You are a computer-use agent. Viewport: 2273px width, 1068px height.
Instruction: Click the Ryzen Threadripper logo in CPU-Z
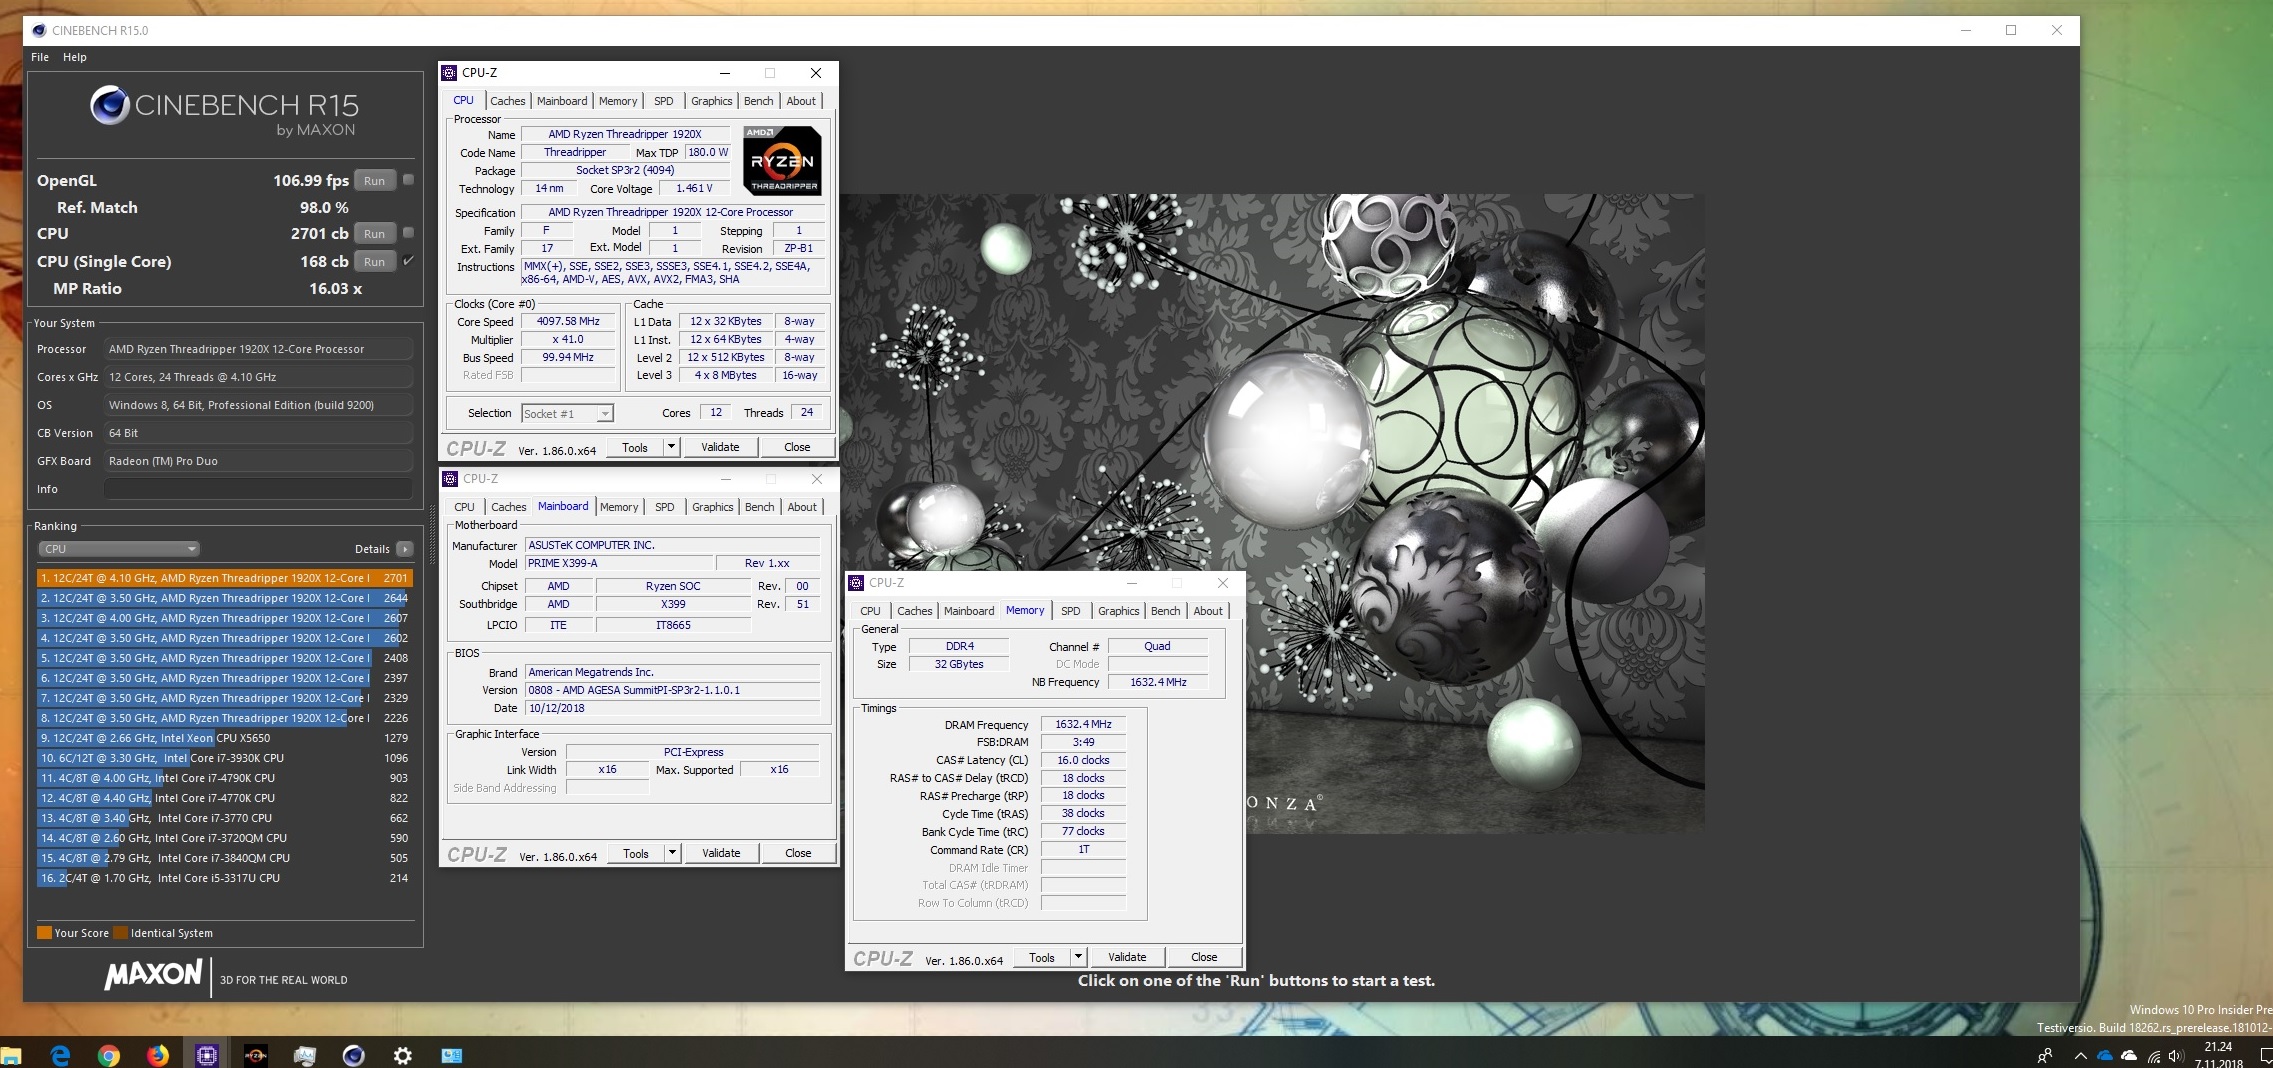[x=782, y=160]
